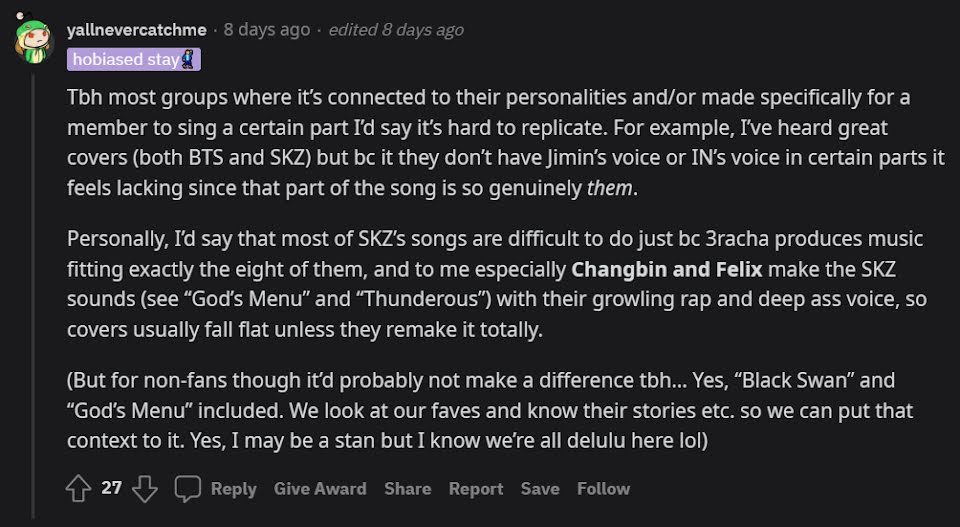Viewport: 960px width, 527px height.
Task: Click the last paragraph starting "(But for non-fans"
Action: (480, 410)
